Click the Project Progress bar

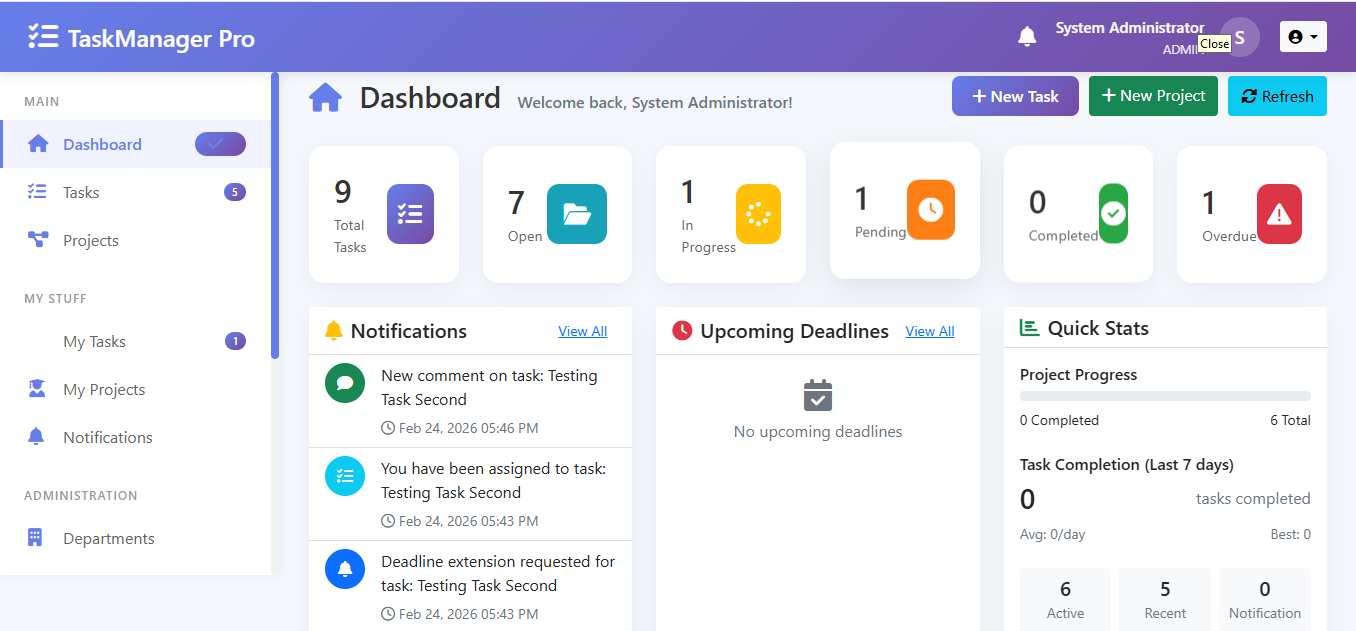1164,396
